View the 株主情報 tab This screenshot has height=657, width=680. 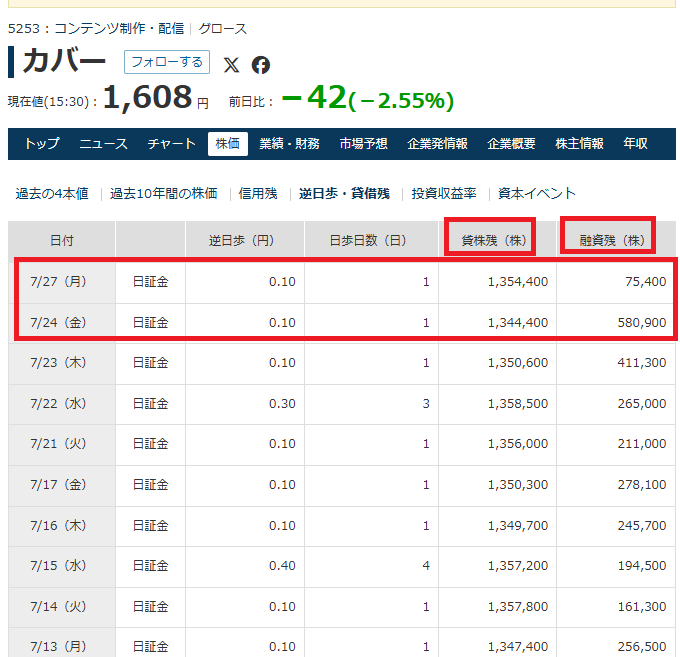click(x=579, y=144)
